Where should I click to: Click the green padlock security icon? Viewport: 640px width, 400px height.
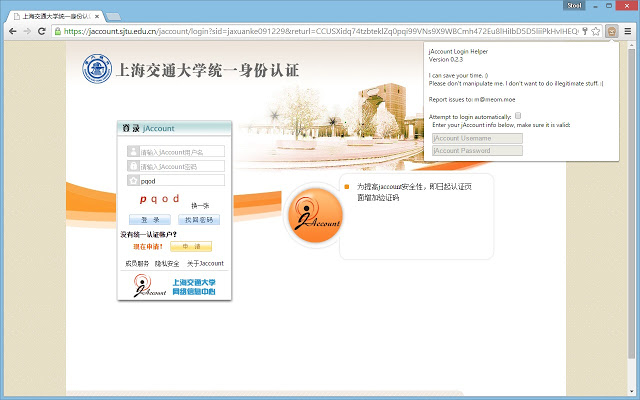point(58,31)
